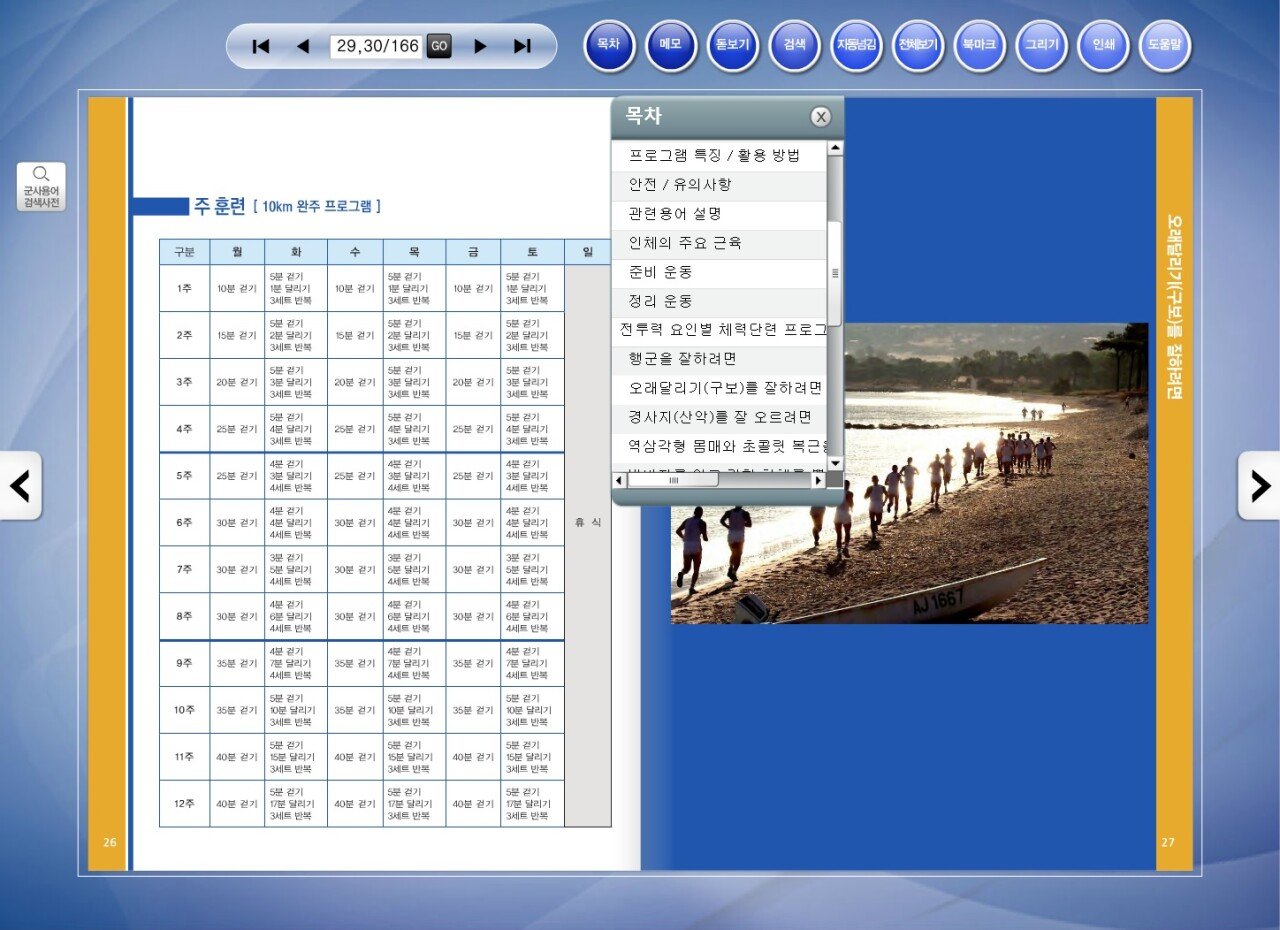1280x930 pixels.
Task: Start 자동넘김 auto page turn
Action: point(857,46)
